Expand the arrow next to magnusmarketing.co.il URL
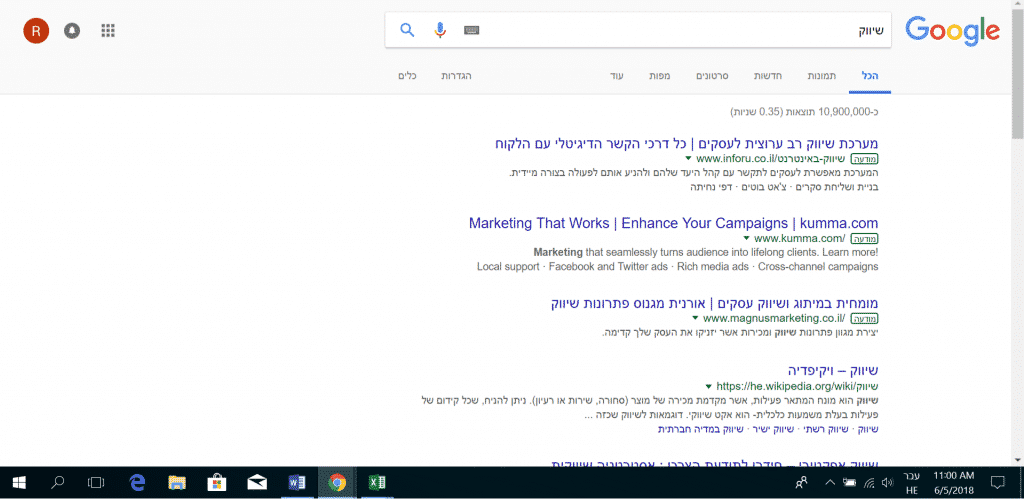 coord(695,319)
